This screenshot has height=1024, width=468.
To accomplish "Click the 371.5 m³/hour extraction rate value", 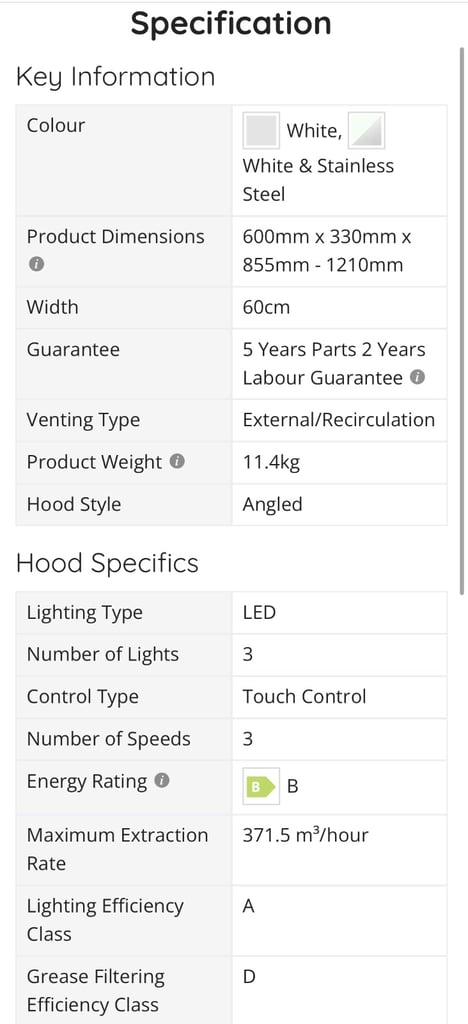I will point(305,835).
